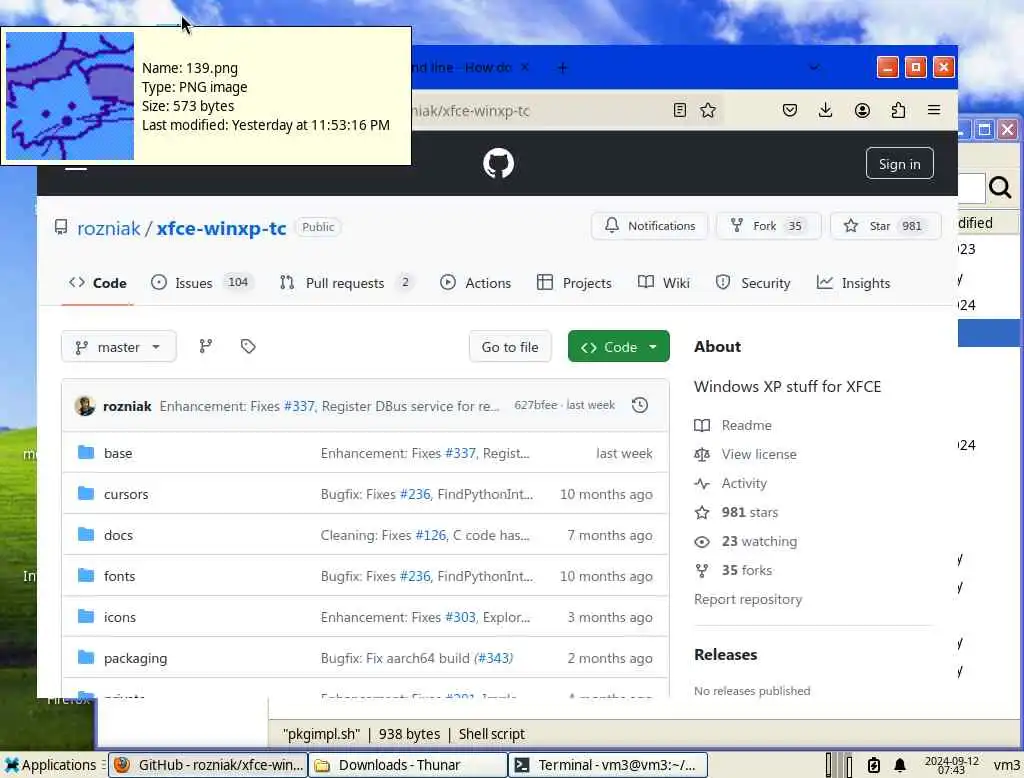Open the Issues tab
Screen dimensions: 1024x778
point(201,283)
